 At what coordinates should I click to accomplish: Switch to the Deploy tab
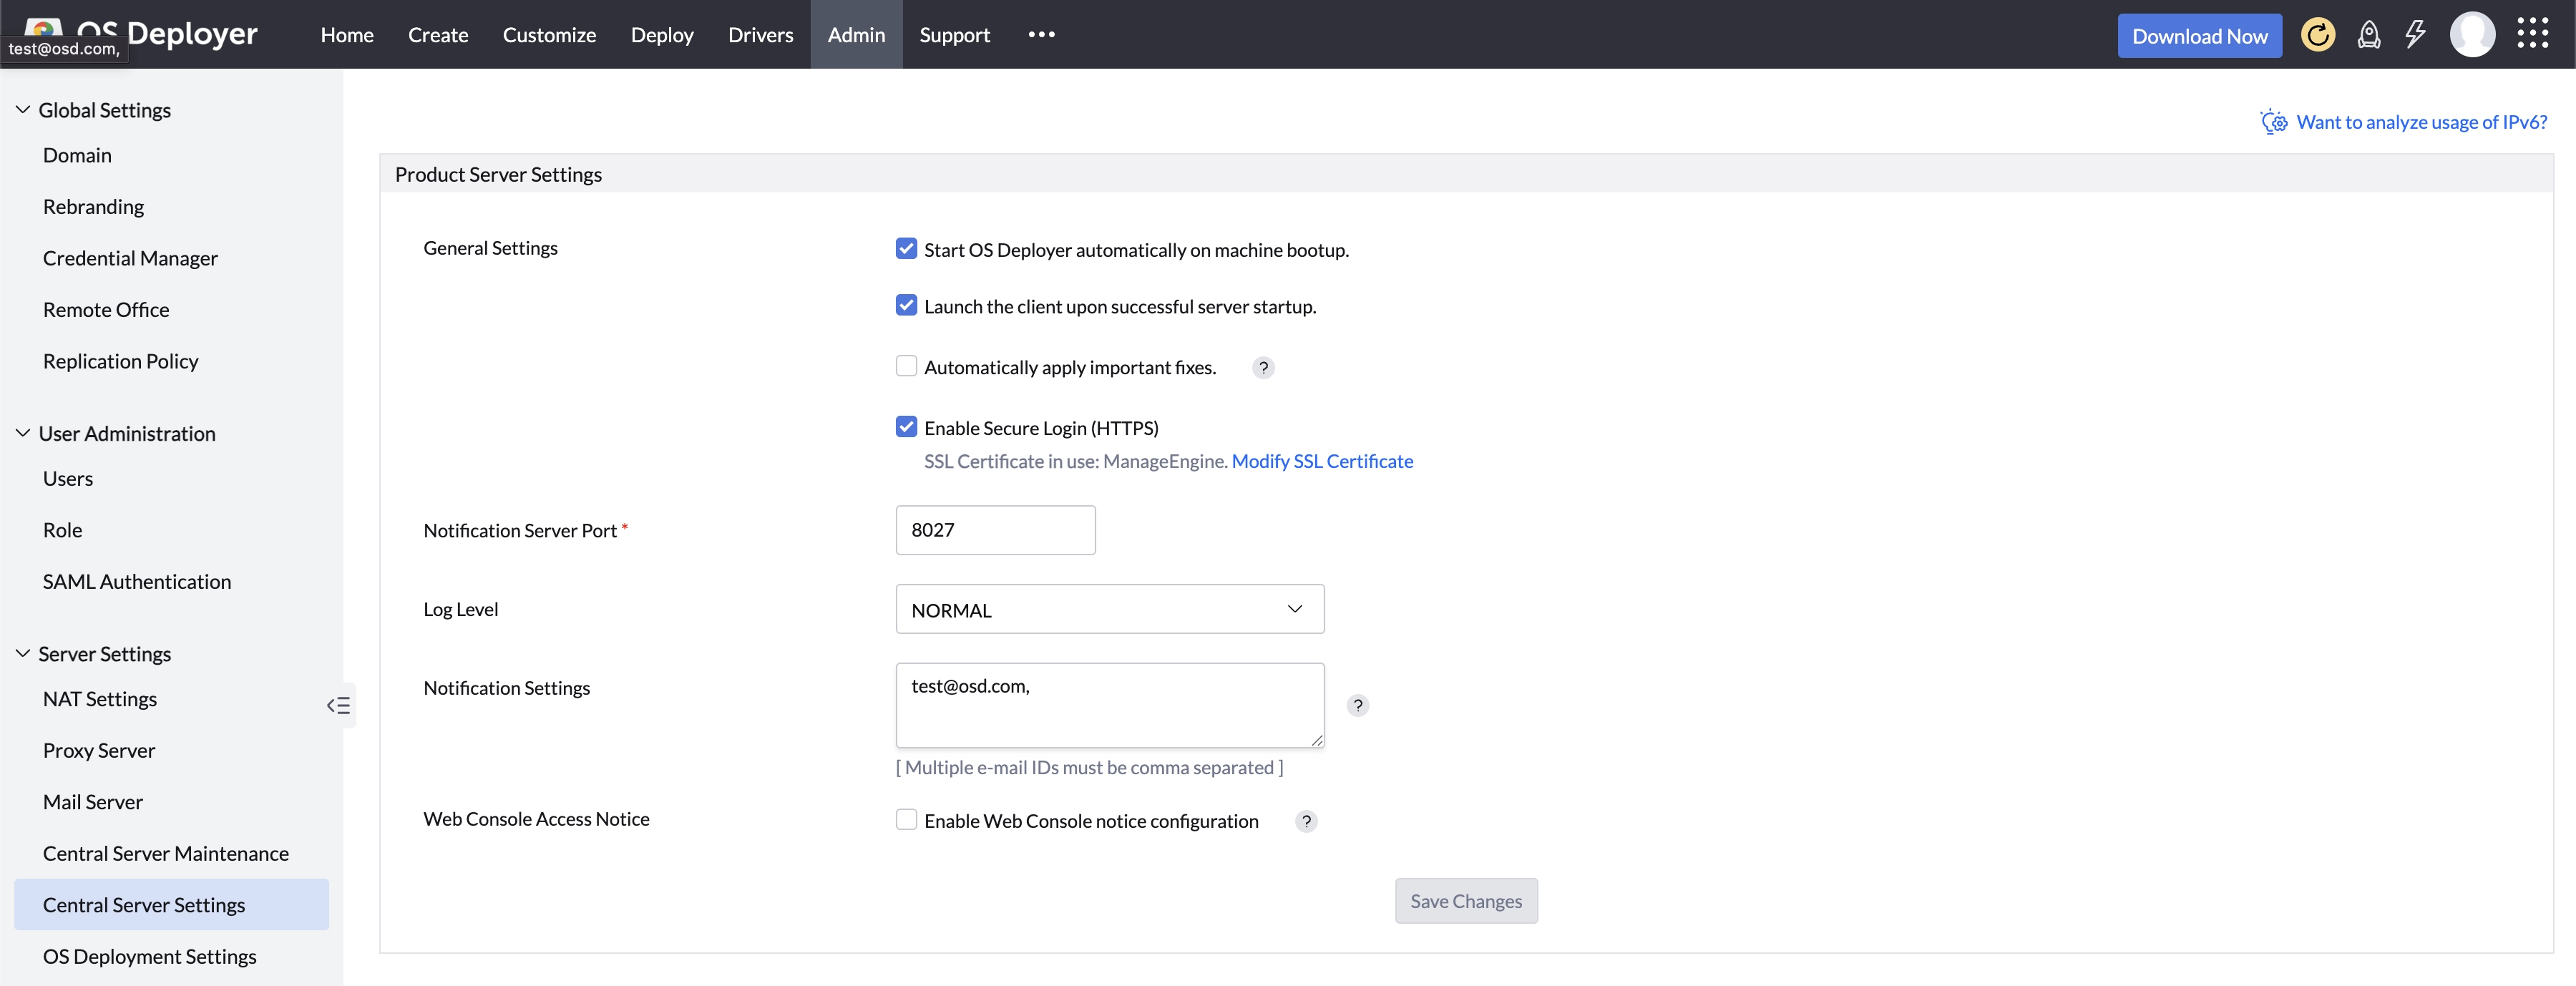(x=662, y=34)
